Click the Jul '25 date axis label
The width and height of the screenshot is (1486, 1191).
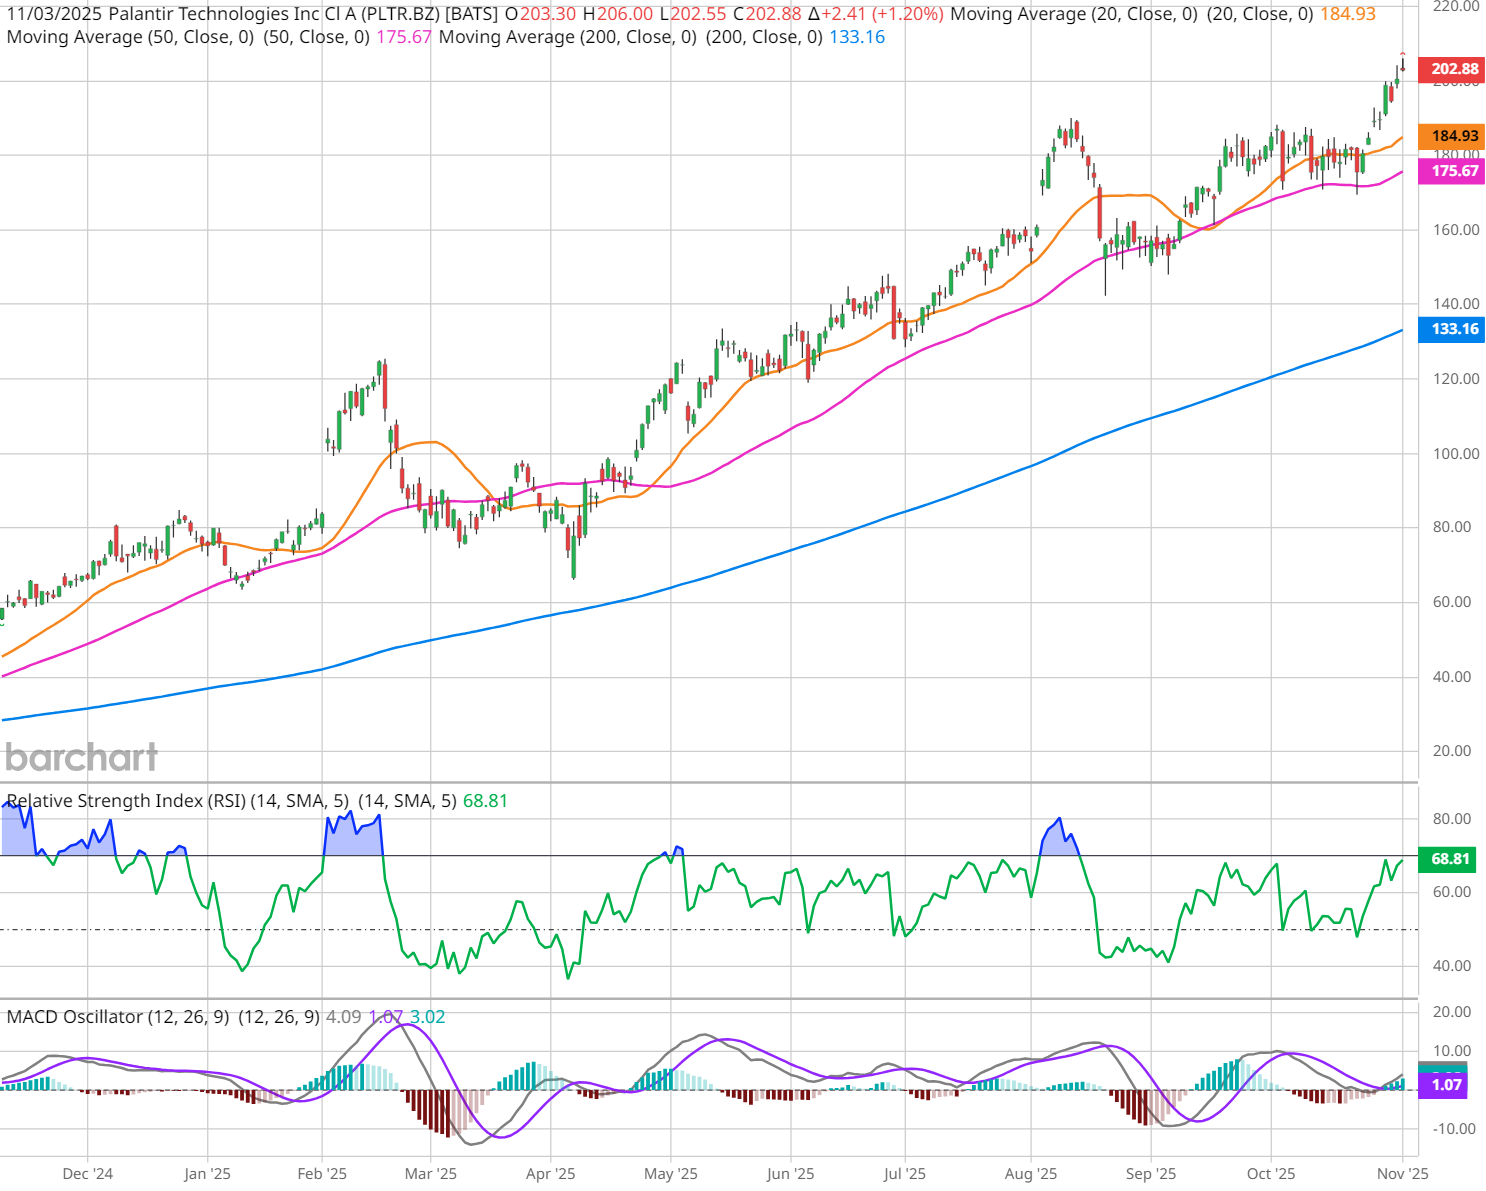905,1174
